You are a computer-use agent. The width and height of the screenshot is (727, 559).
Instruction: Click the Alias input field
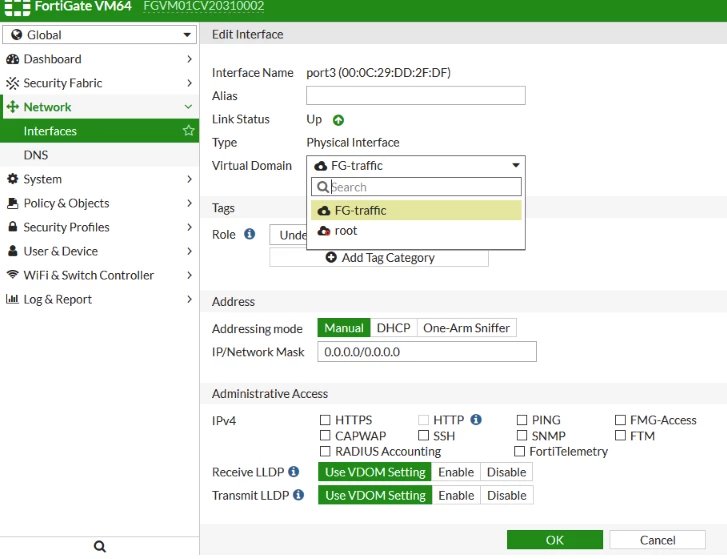tap(415, 95)
